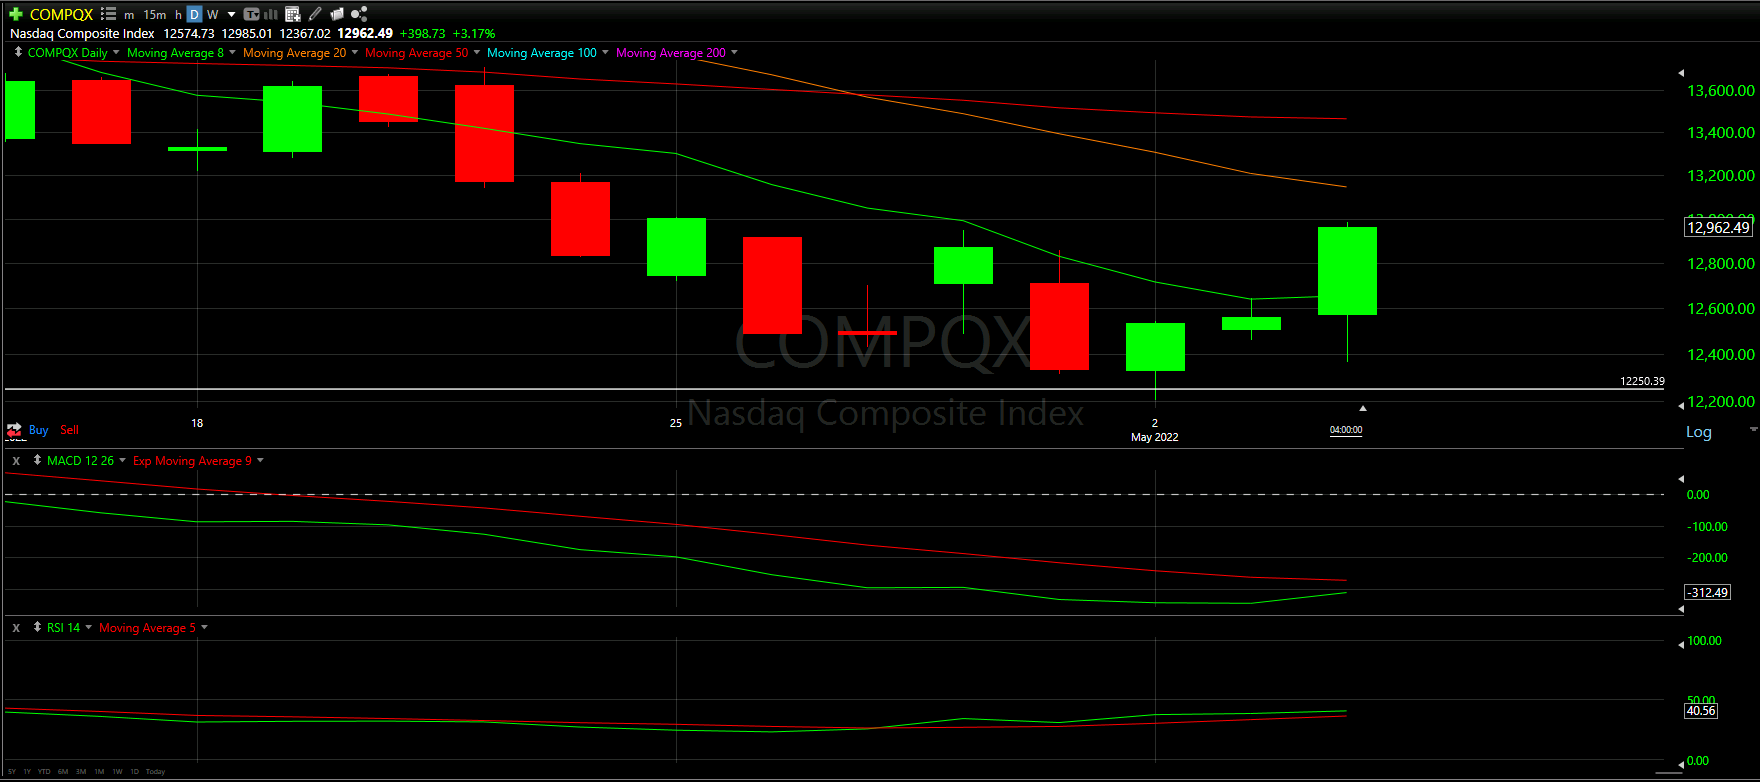Screen dimensions: 1760x782
Task: Jump to Today range
Action: tap(155, 771)
